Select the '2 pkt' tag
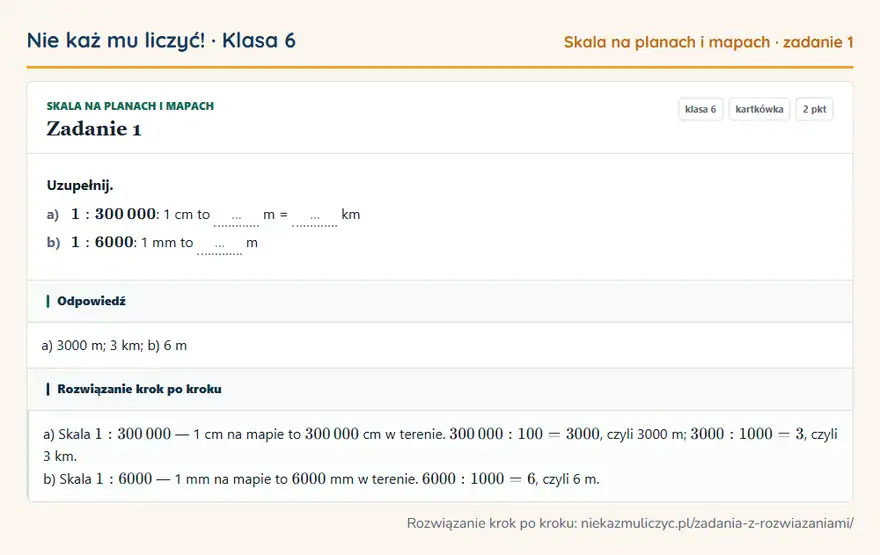Screen dimensions: 880x555 (814, 109)
